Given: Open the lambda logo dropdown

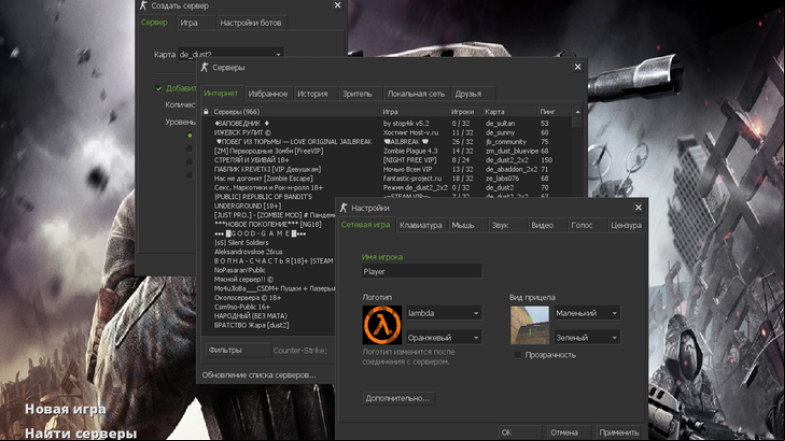Looking at the screenshot, I should [x=444, y=313].
